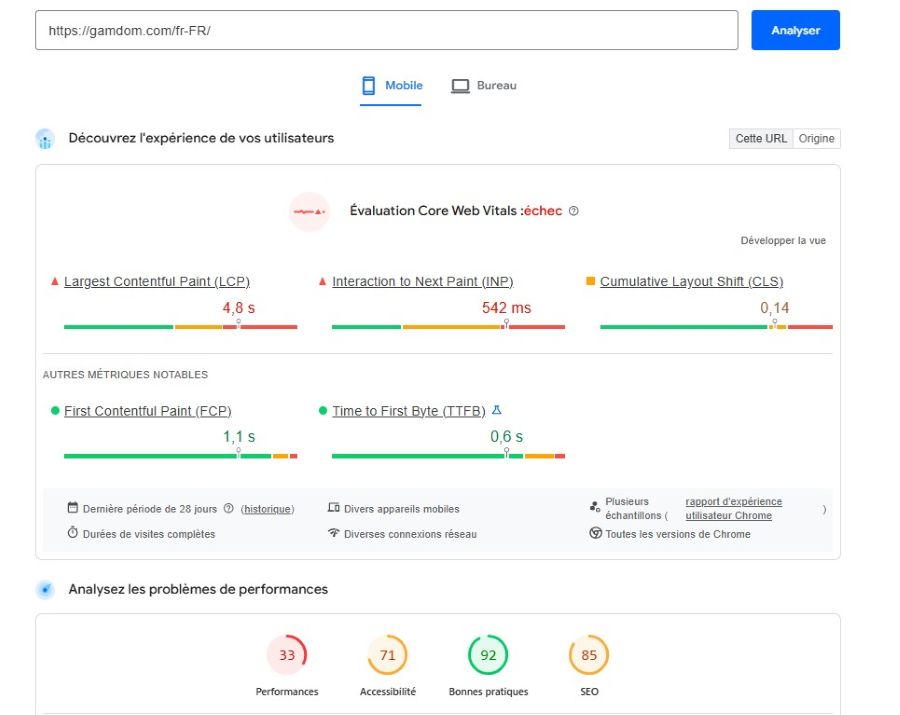Click the TTFB distribution bar

(448, 456)
